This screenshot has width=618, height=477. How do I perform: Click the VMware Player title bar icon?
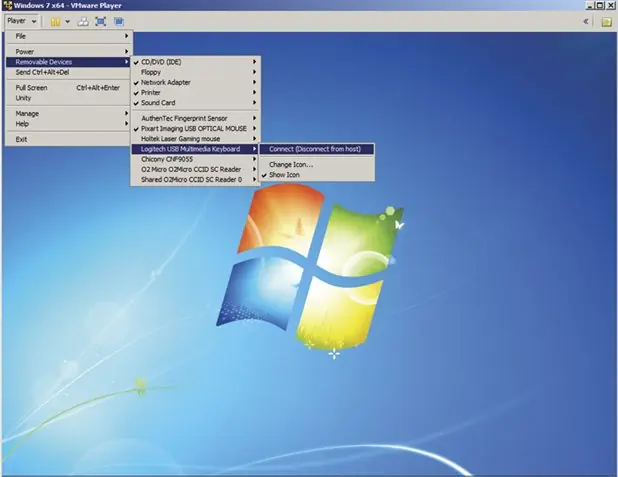(x=7, y=6)
